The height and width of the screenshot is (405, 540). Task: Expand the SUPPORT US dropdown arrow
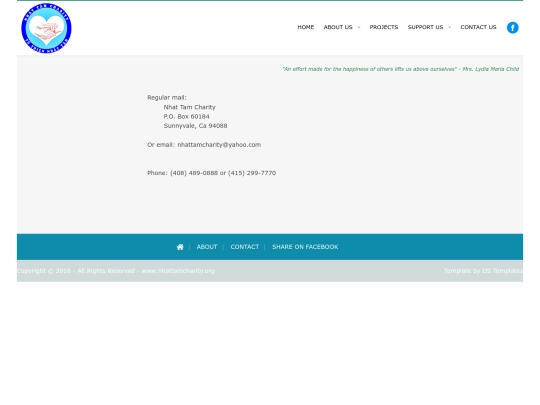tap(449, 27)
